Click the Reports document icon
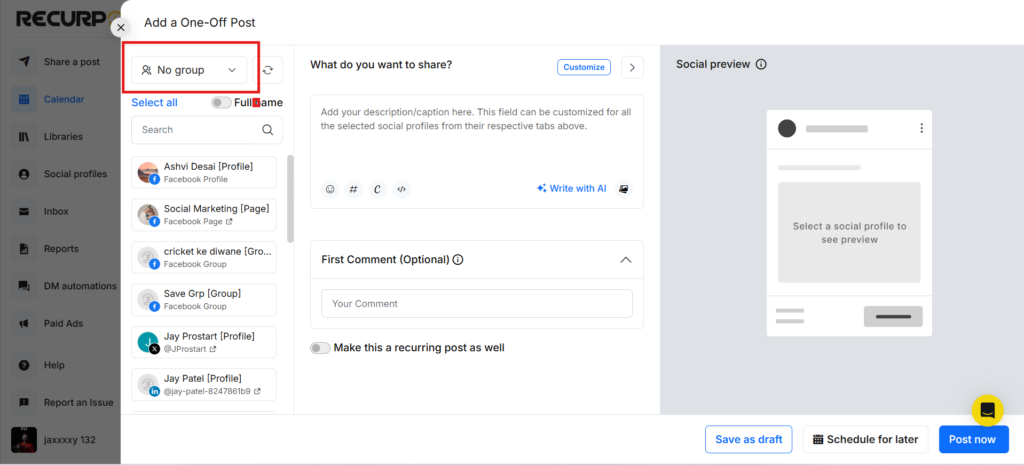This screenshot has width=1024, height=465. 24,249
